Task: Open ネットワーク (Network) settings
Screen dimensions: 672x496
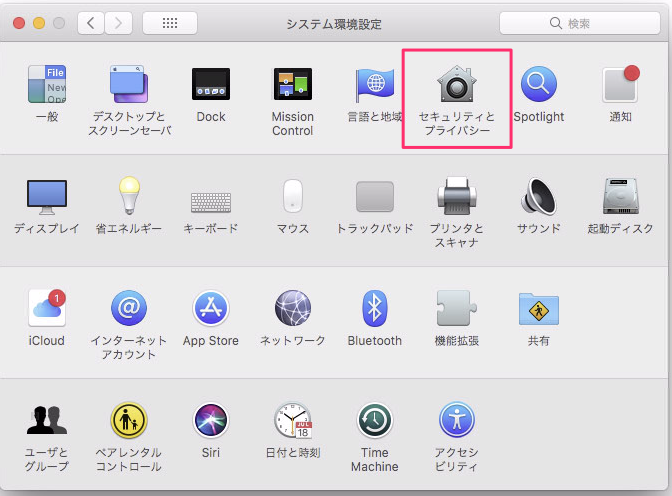Action: click(x=293, y=308)
